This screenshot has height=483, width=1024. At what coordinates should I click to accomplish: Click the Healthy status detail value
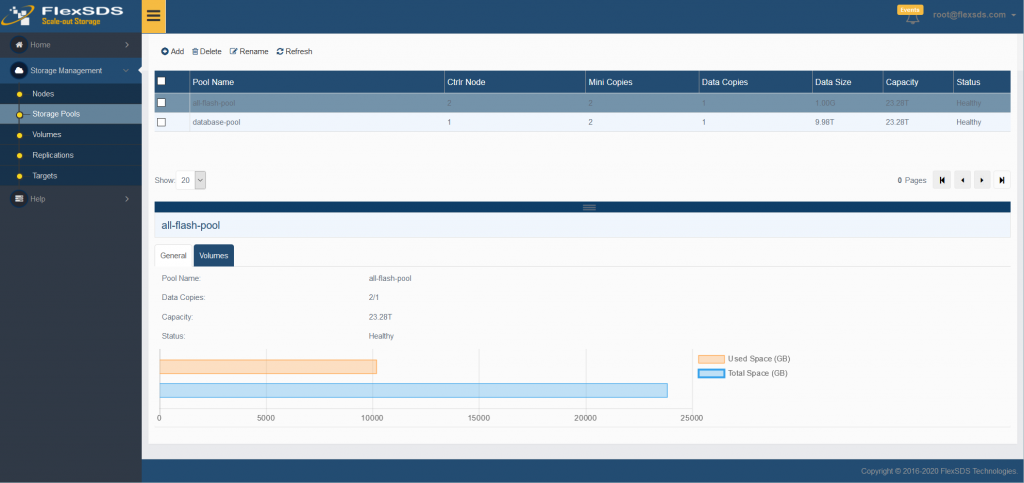[x=381, y=337]
